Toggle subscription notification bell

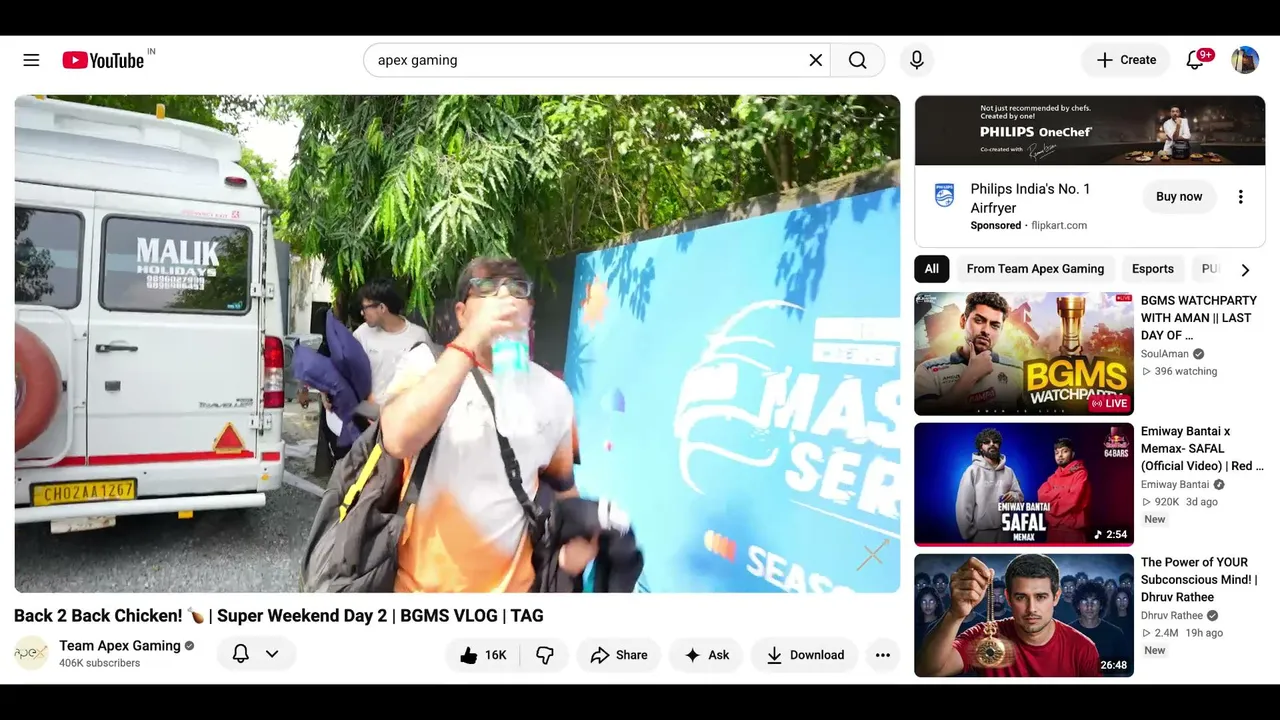[x=241, y=654]
